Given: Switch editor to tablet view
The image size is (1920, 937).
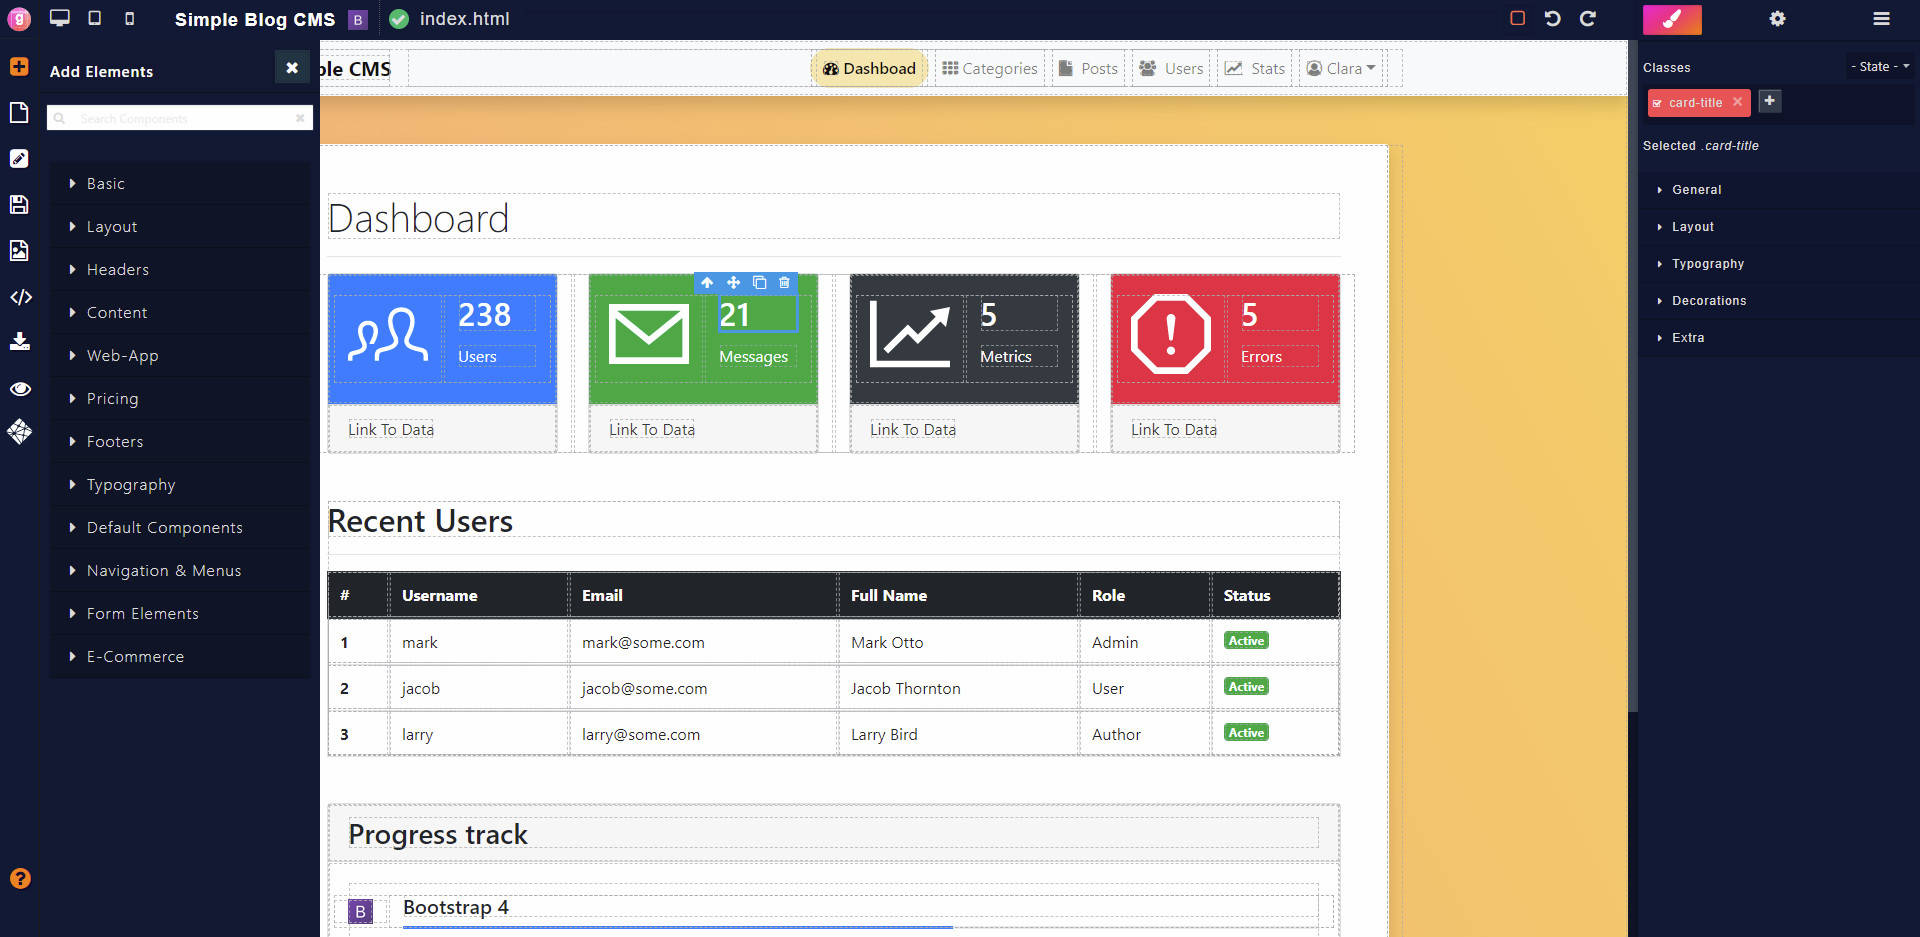Looking at the screenshot, I should [93, 17].
